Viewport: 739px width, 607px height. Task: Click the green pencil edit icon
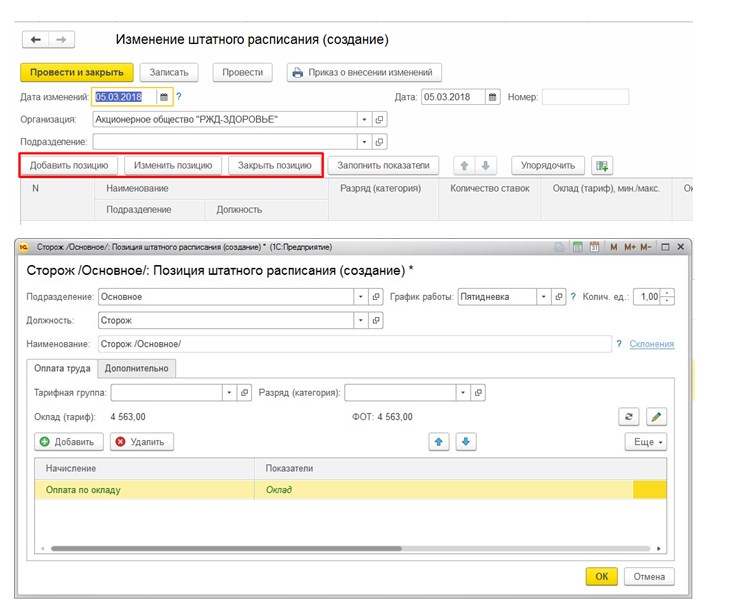(656, 416)
